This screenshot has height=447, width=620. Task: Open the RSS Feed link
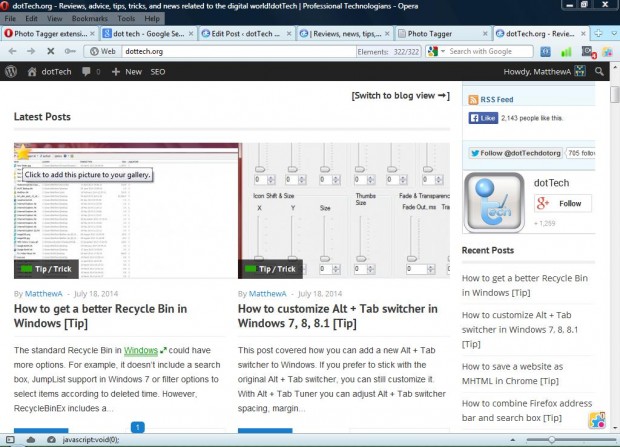(497, 100)
